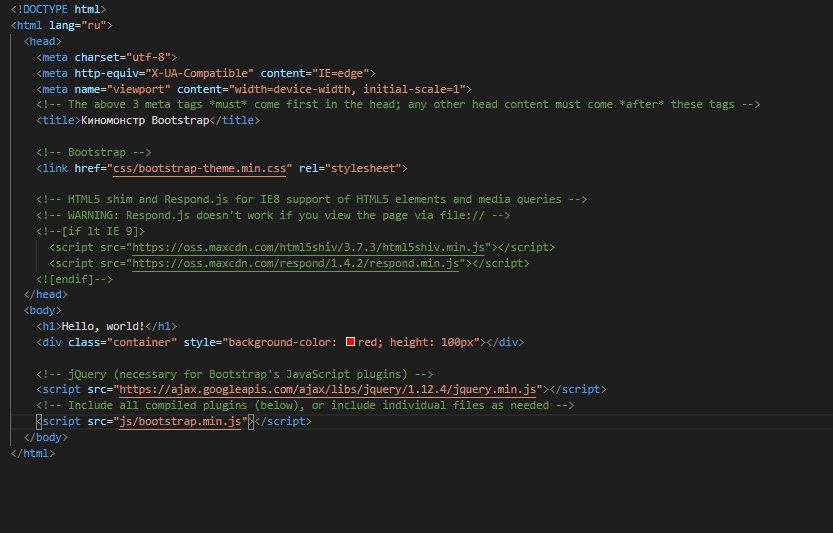Click the css/bootstrap-theme.min.css path link
Viewport: 833px width, 533px height.
point(200,168)
